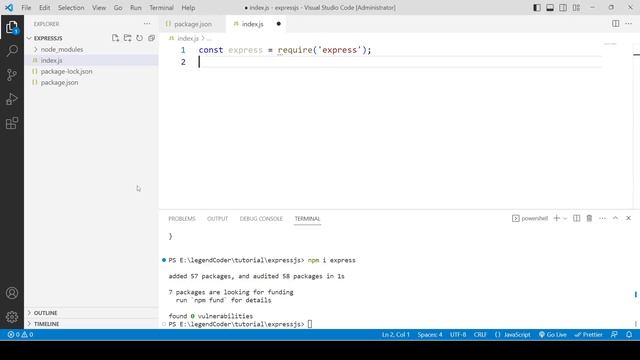
Task: Select the powershell terminal label
Action: point(530,218)
